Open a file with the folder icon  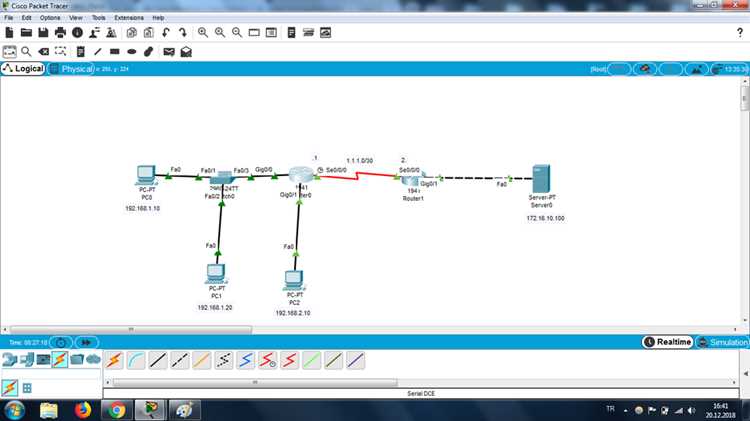pos(26,33)
